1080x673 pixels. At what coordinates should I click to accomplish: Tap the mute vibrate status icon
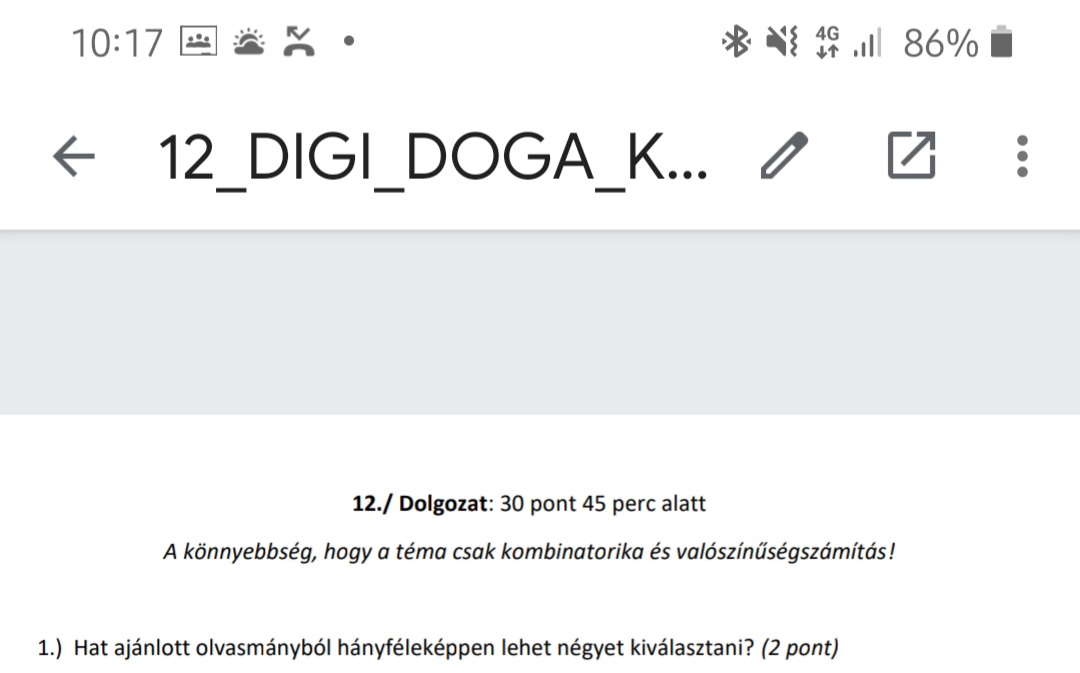pos(782,42)
